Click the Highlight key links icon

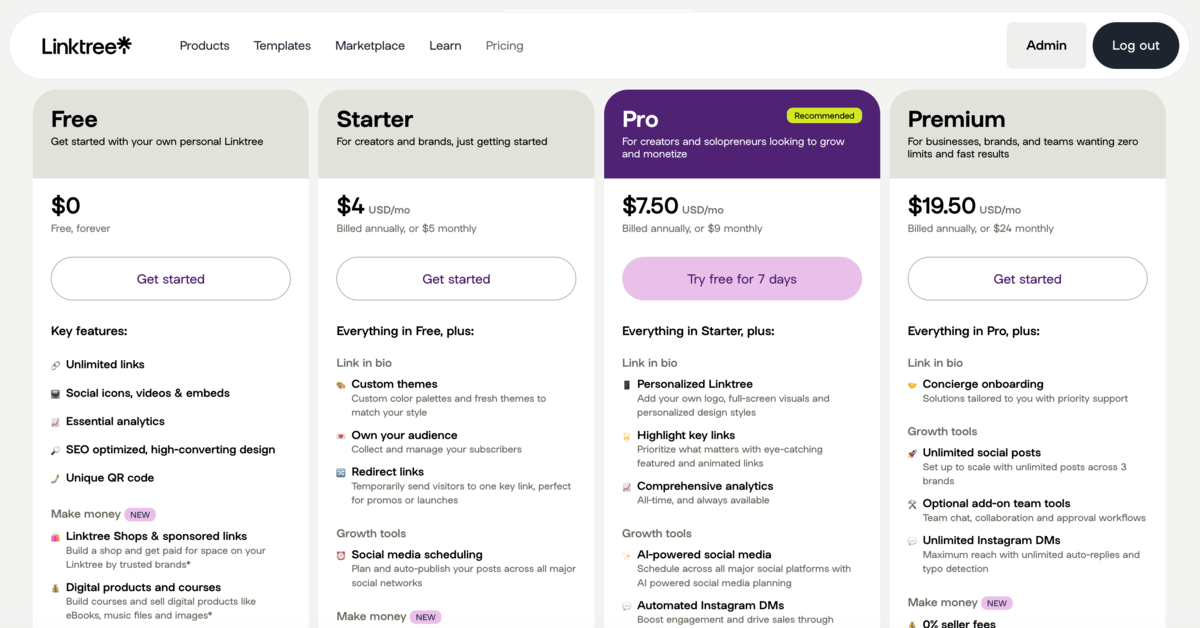click(x=627, y=436)
